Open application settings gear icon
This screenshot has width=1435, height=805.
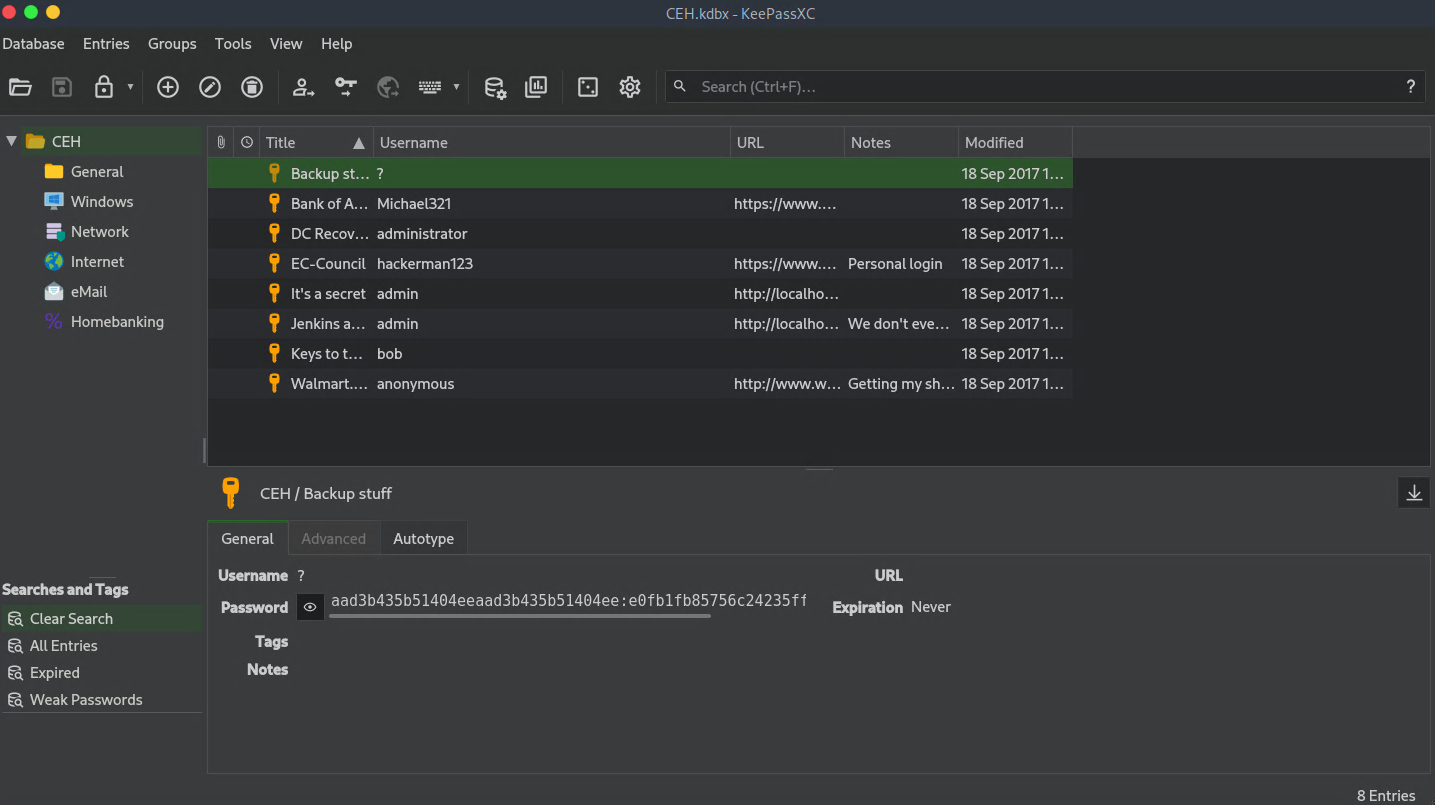point(630,87)
